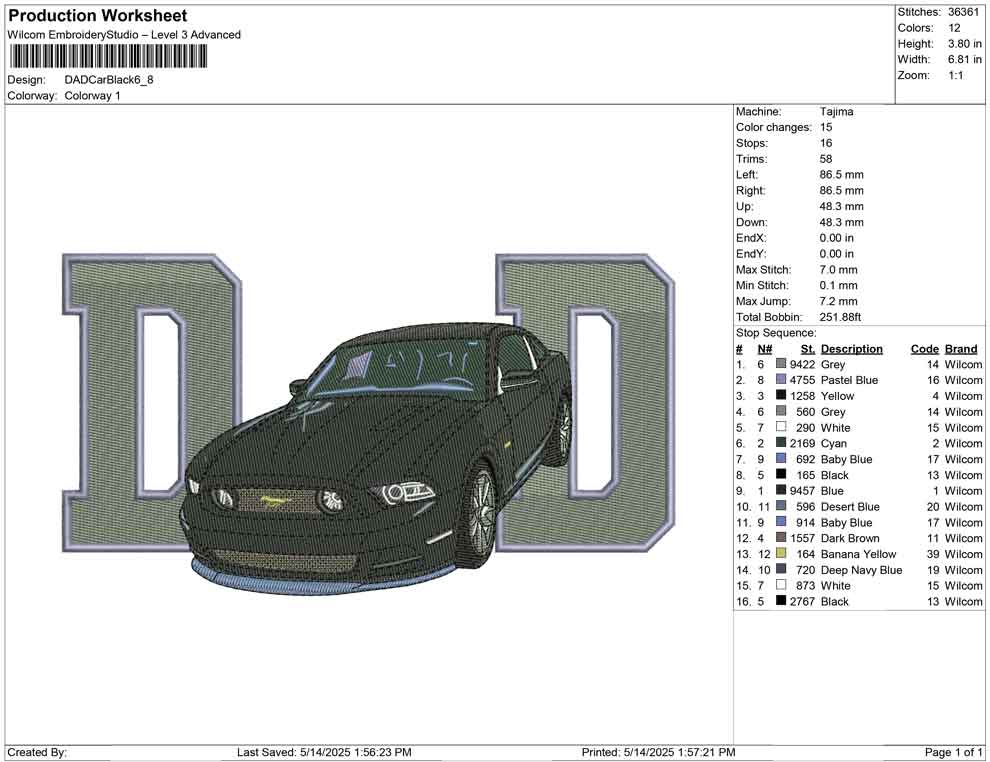Click the Code column header
Viewport: 990px width, 762px height.
click(x=924, y=349)
